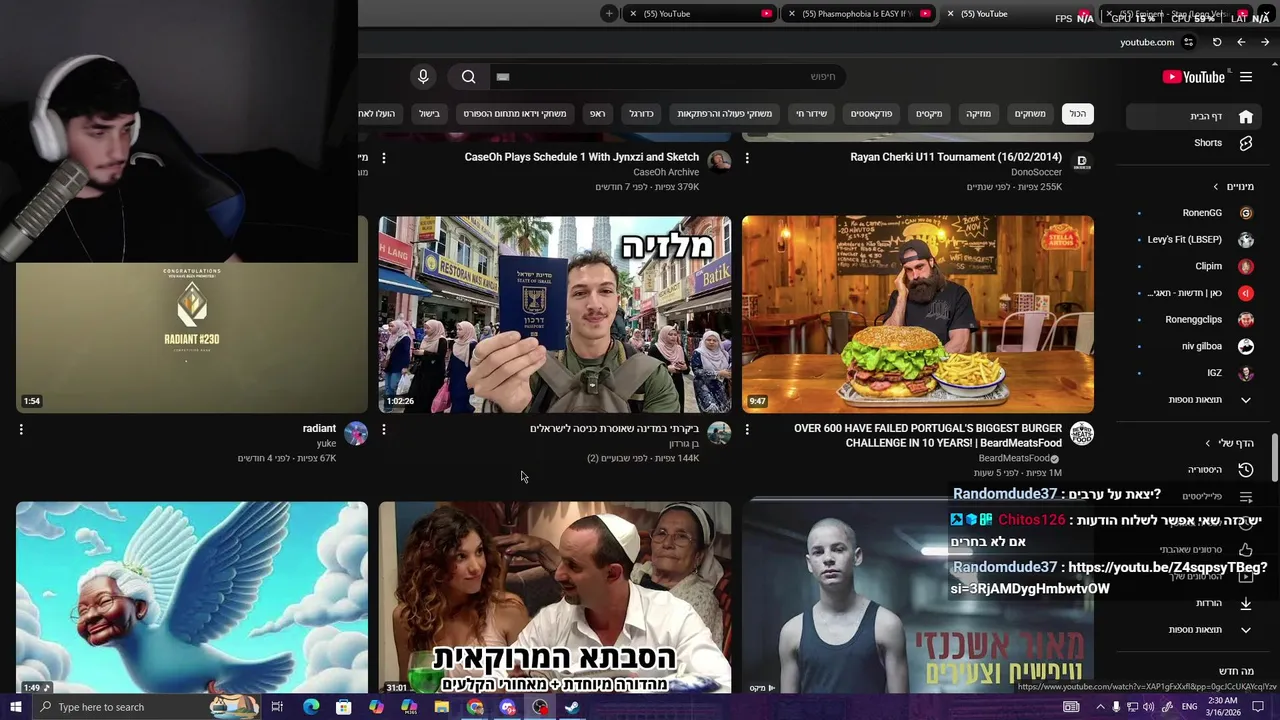Open Steam from the taskbar
The image size is (1280, 720).
572,707
